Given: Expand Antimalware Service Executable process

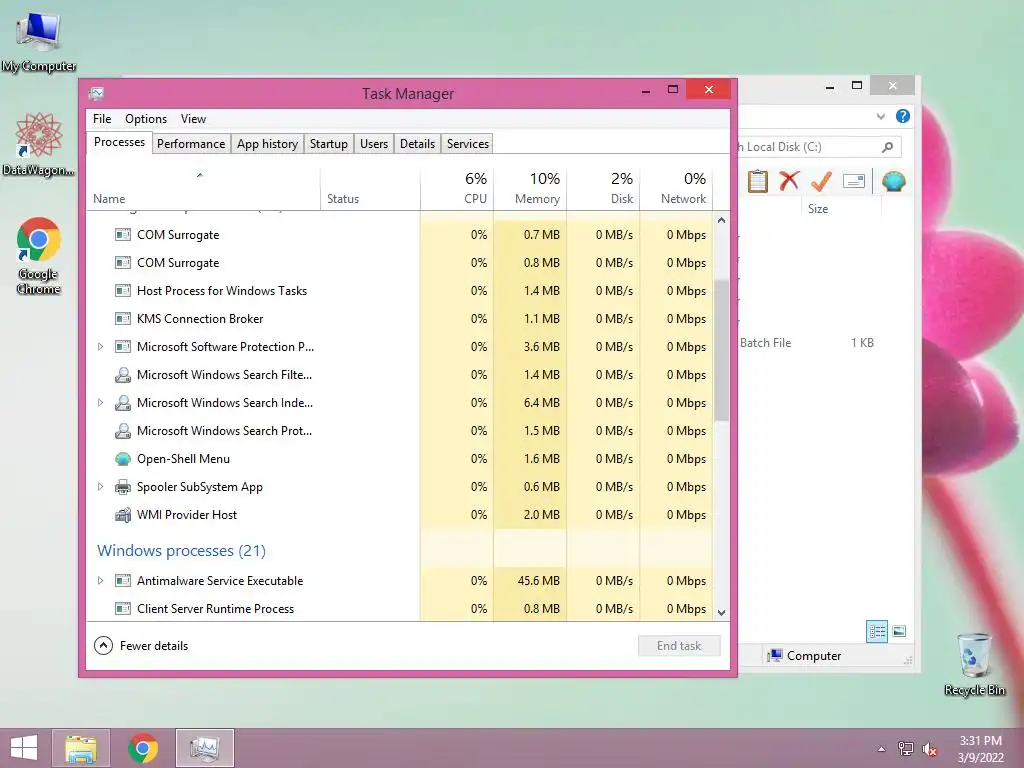Looking at the screenshot, I should 100,581.
